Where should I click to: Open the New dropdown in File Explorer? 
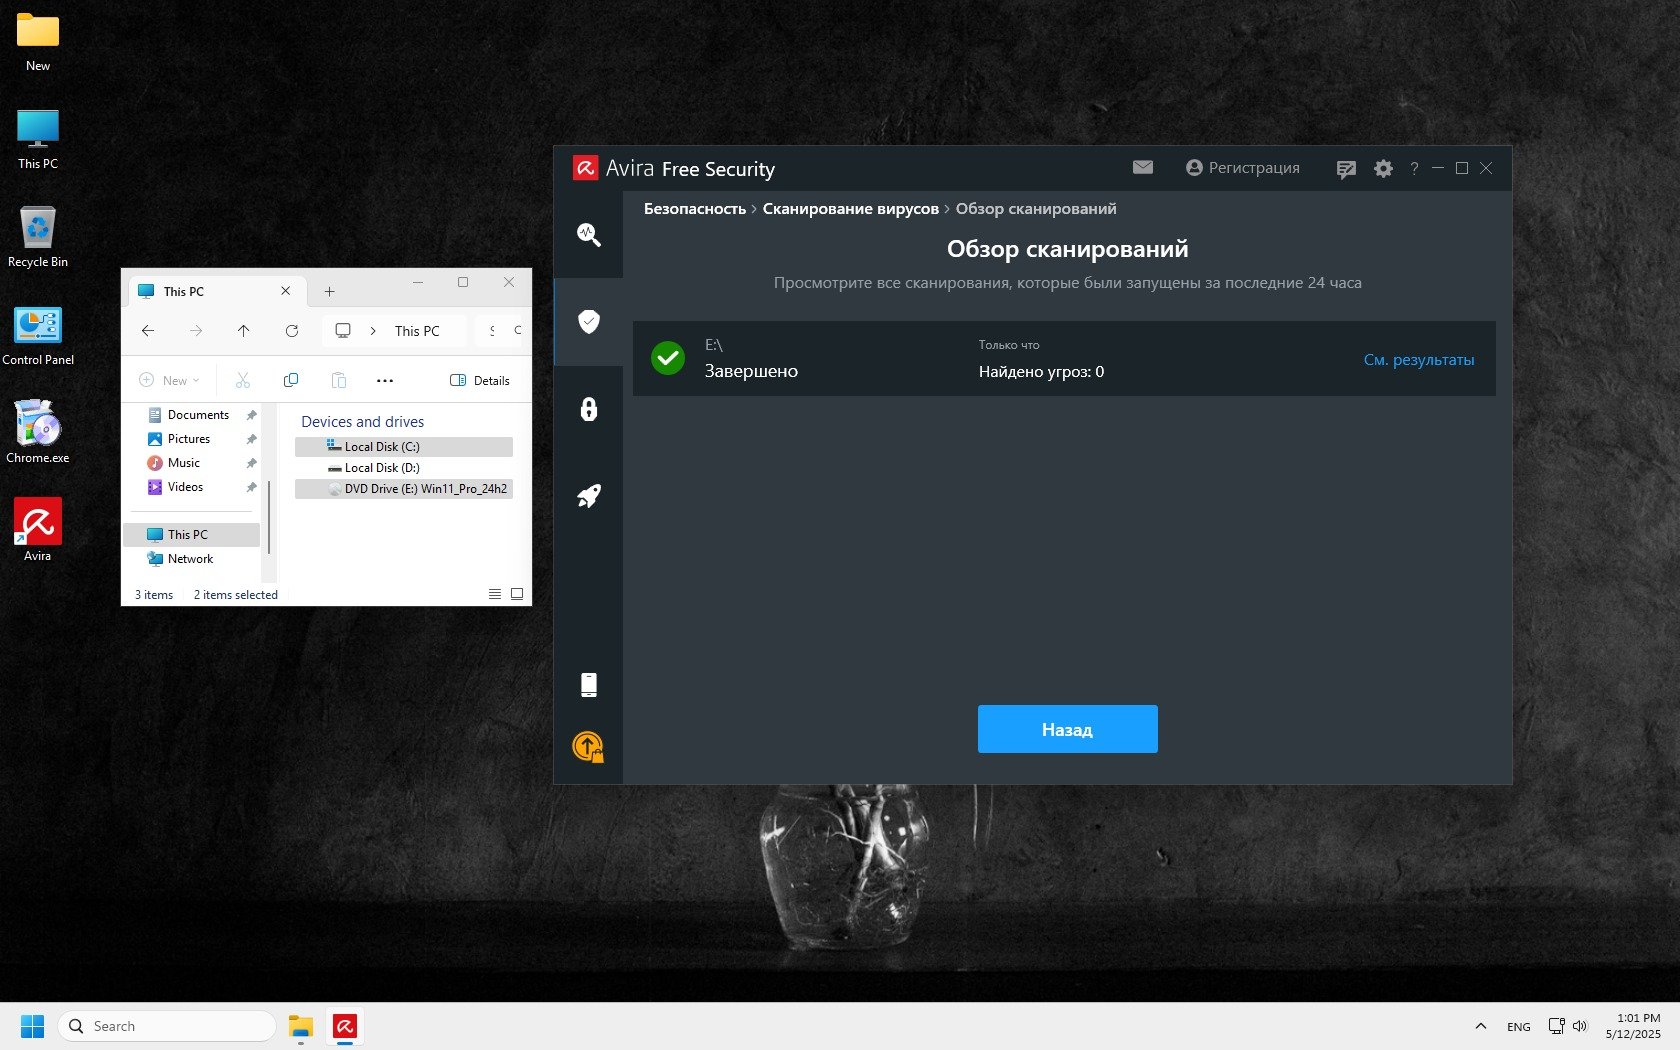pos(169,380)
